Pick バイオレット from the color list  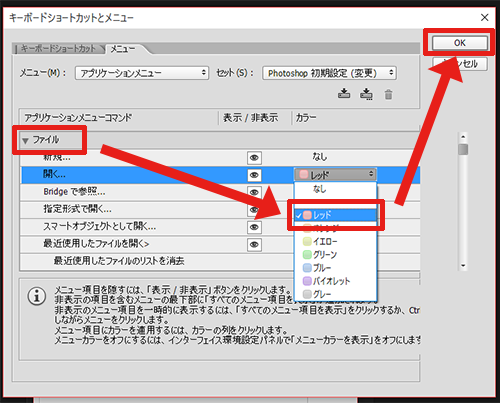tap(335, 281)
